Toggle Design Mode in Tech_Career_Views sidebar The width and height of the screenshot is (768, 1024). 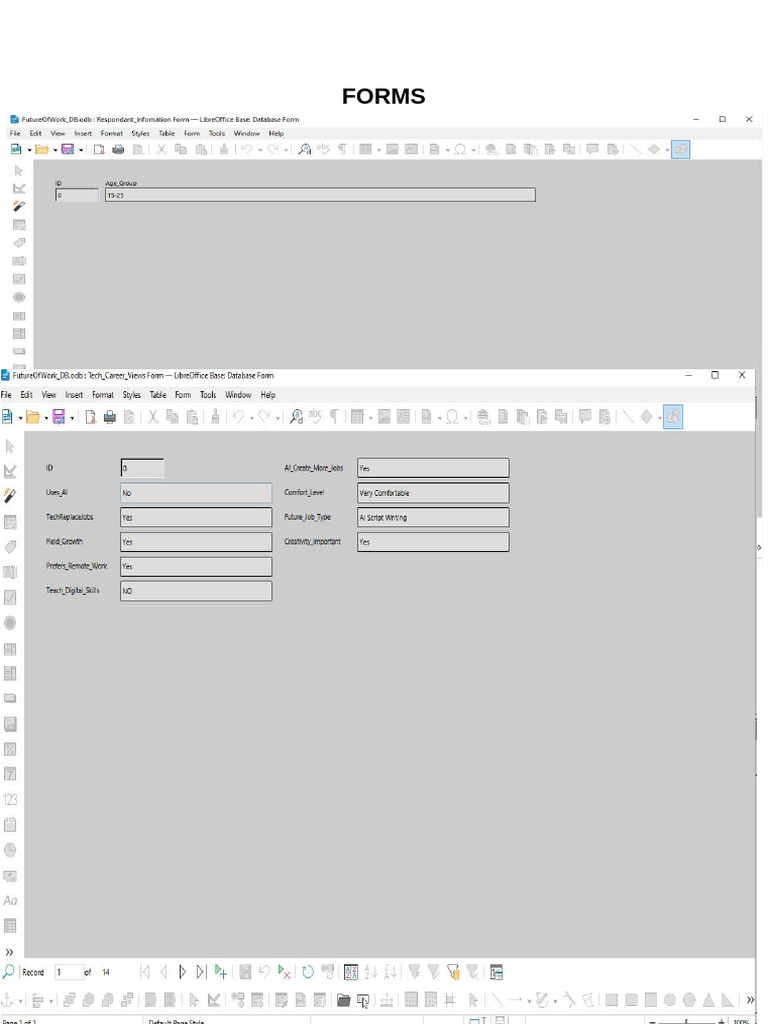coord(10,471)
